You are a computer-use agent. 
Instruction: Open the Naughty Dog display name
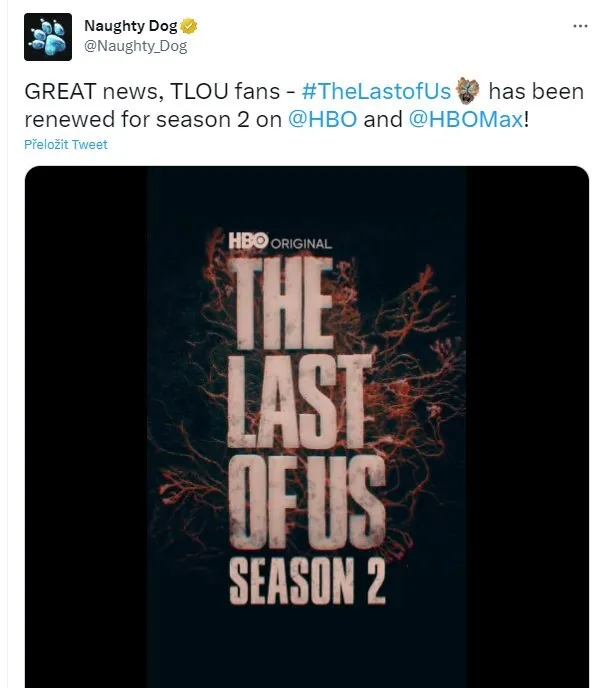(x=130, y=27)
